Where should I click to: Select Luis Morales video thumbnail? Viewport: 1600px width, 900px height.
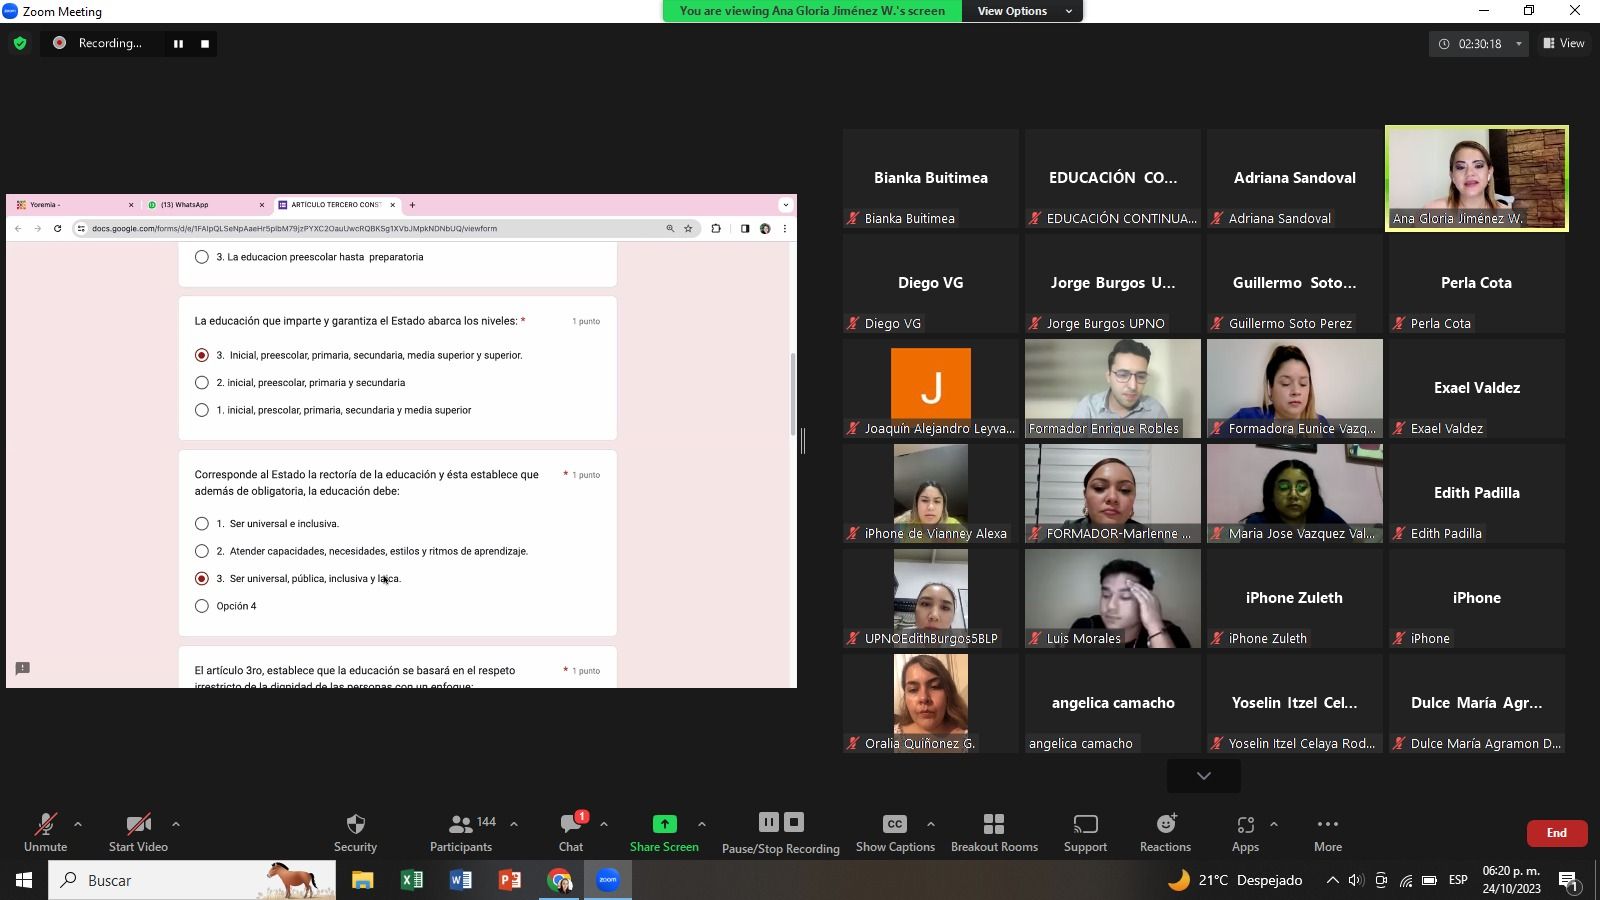pos(1112,598)
